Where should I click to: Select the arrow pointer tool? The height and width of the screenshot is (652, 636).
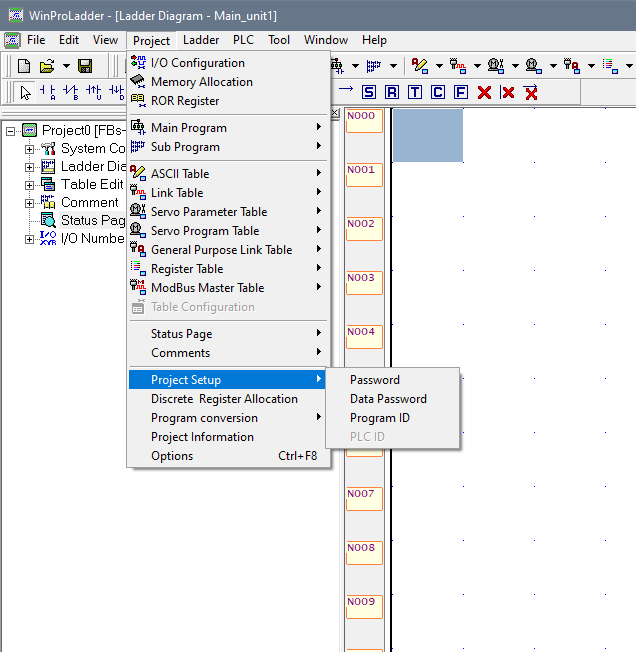25,92
